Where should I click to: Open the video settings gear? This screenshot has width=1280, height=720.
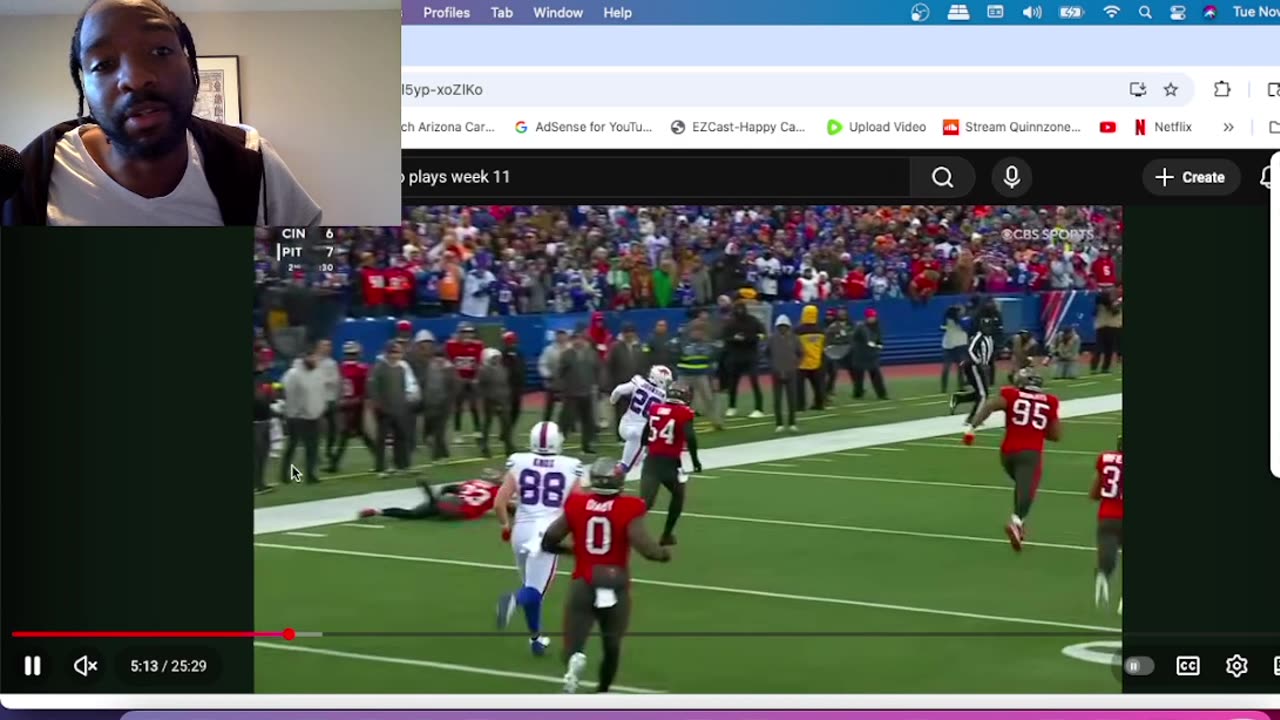1237,666
